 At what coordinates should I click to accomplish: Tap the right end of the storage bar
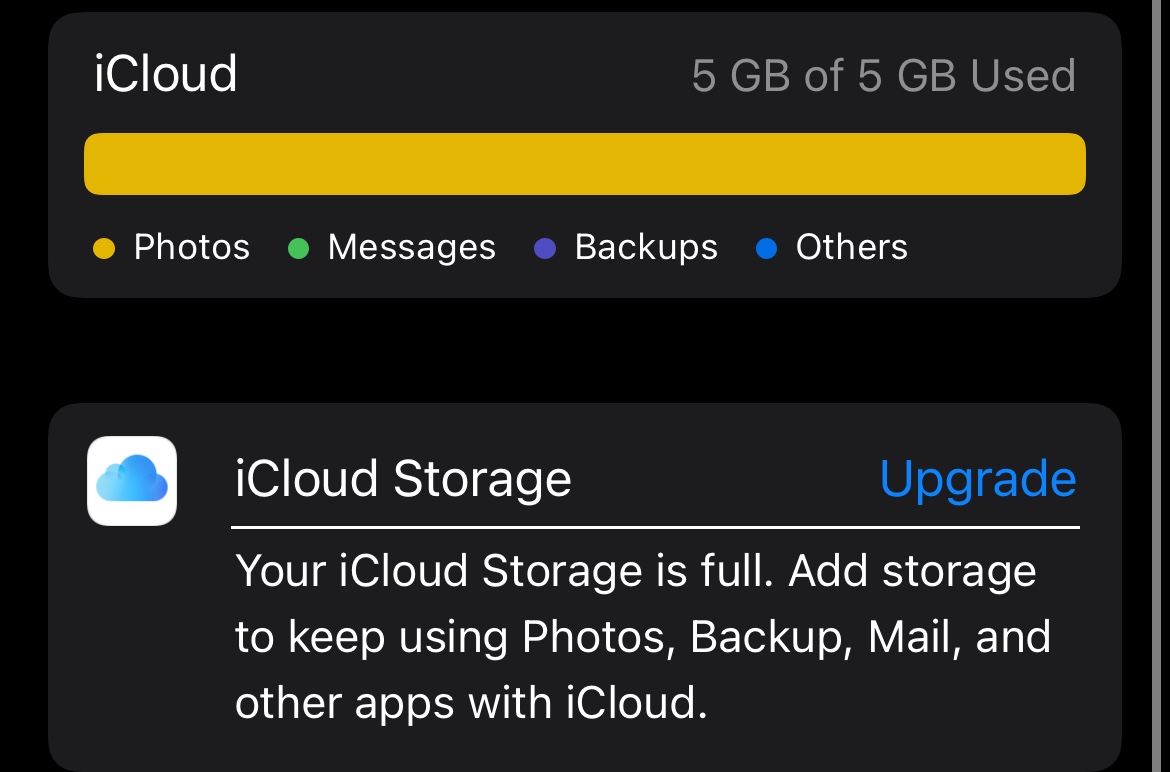click(1070, 164)
